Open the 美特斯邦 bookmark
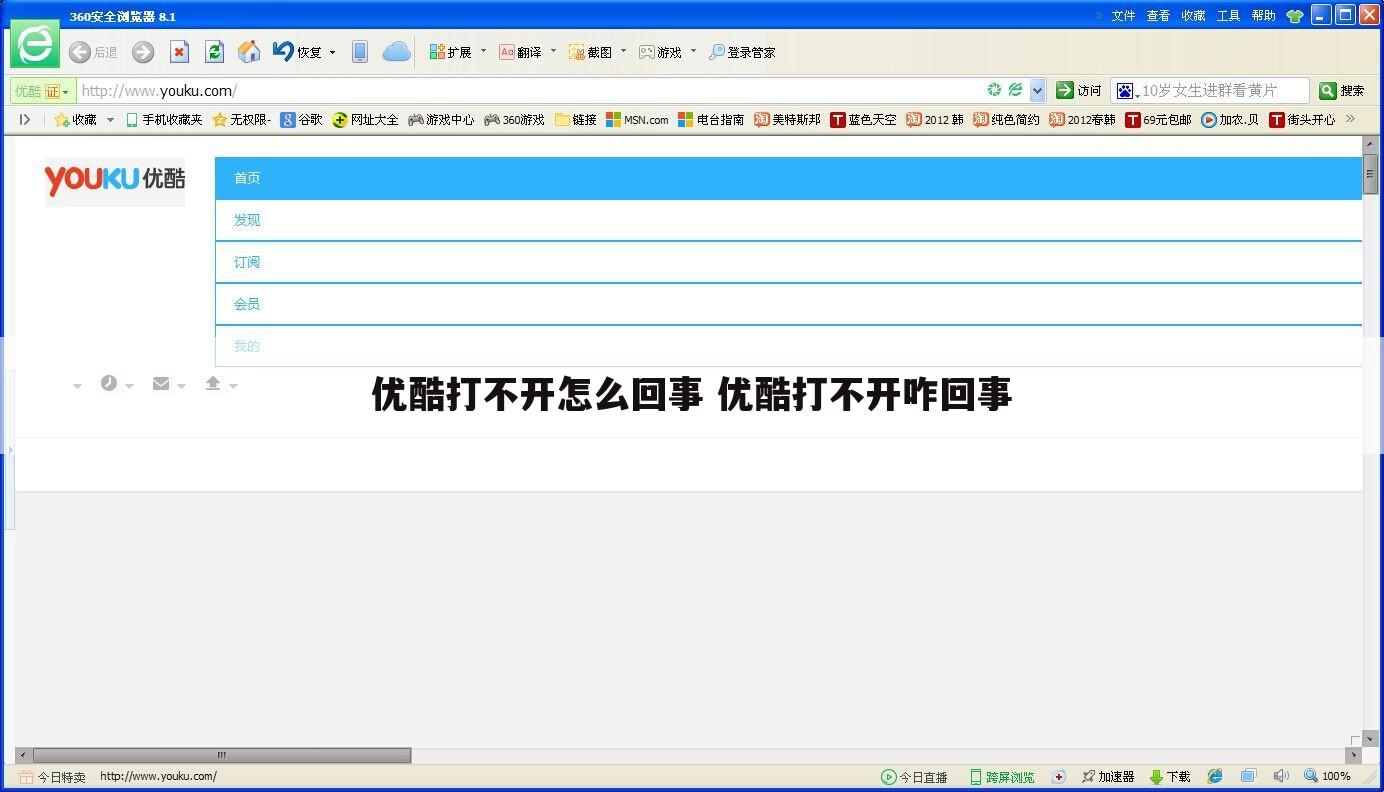 (x=787, y=120)
